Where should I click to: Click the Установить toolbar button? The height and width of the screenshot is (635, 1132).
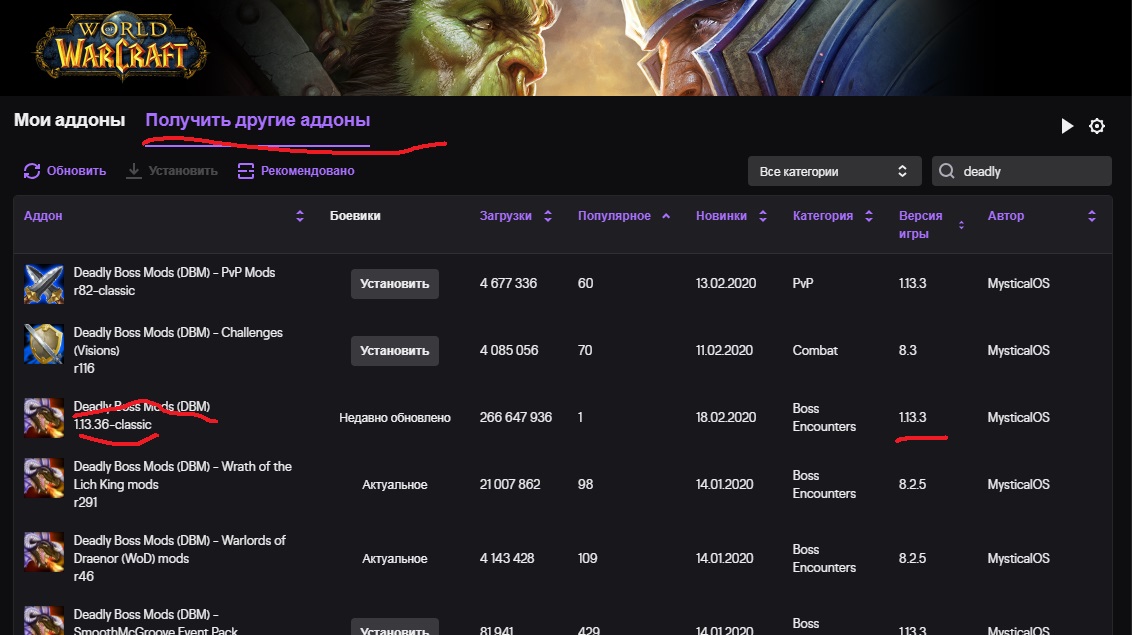click(x=172, y=171)
